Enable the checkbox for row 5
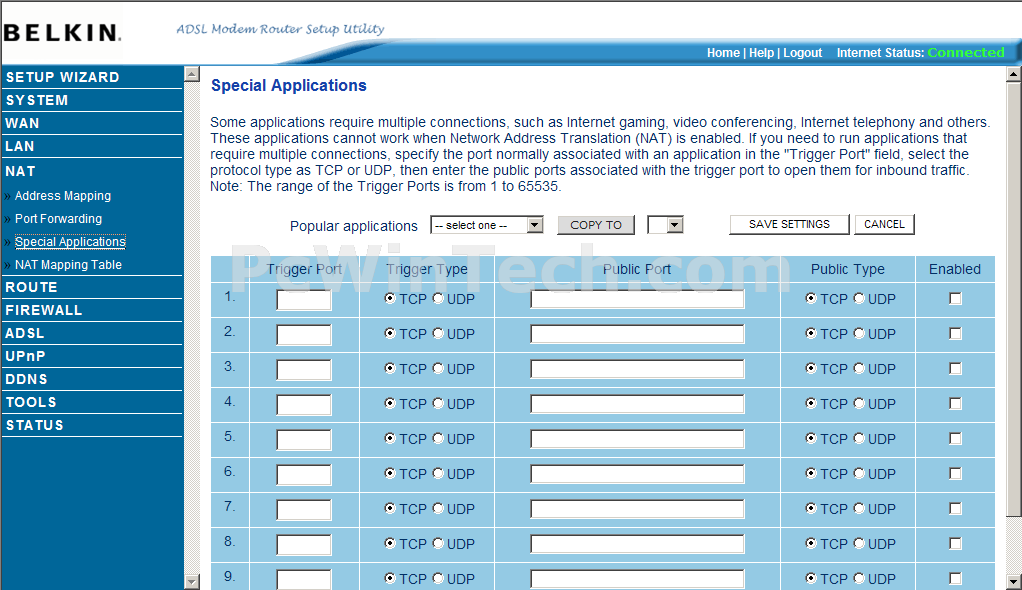1022x590 pixels. [x=955, y=439]
